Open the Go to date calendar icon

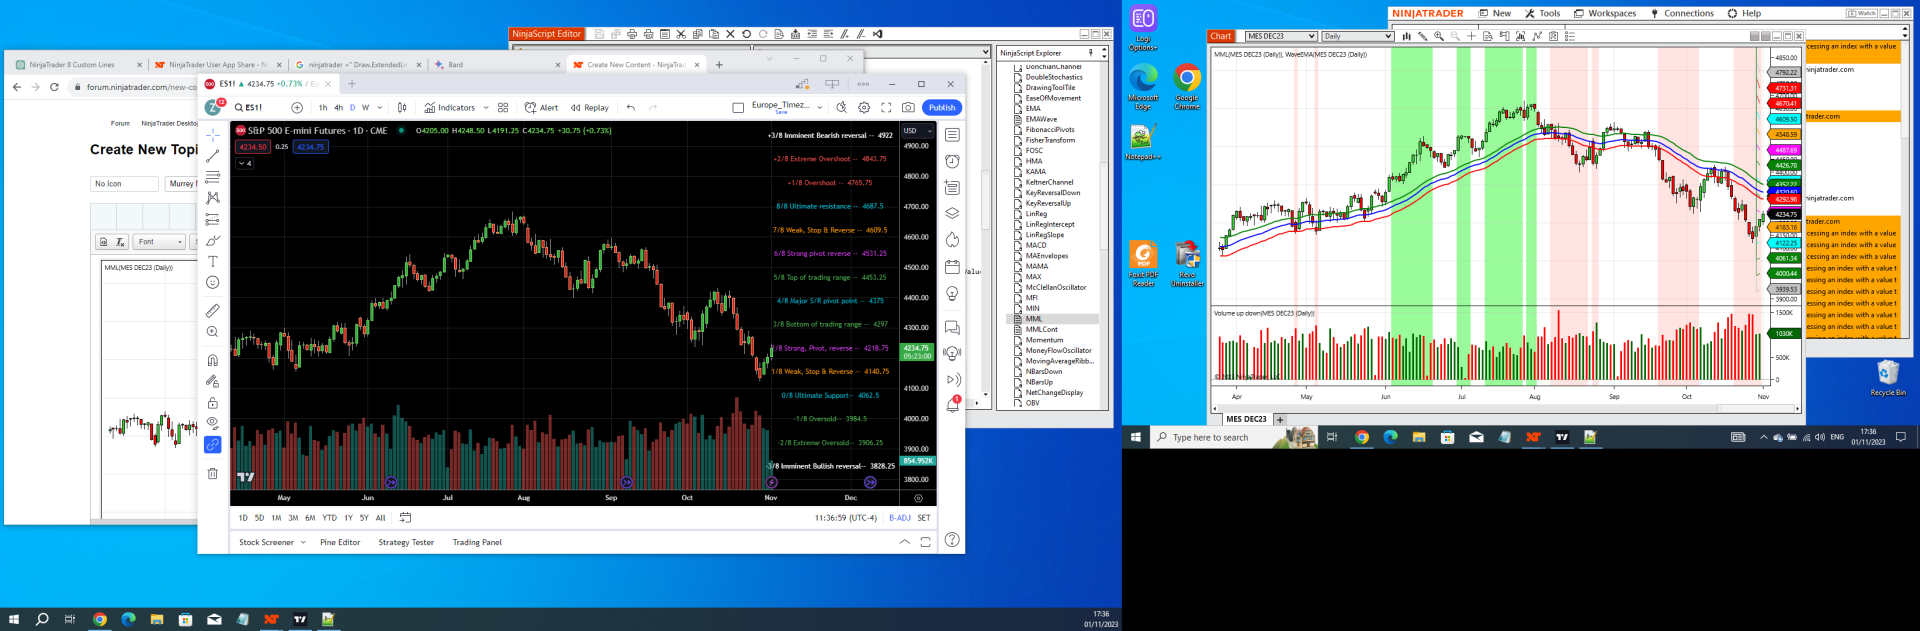405,517
